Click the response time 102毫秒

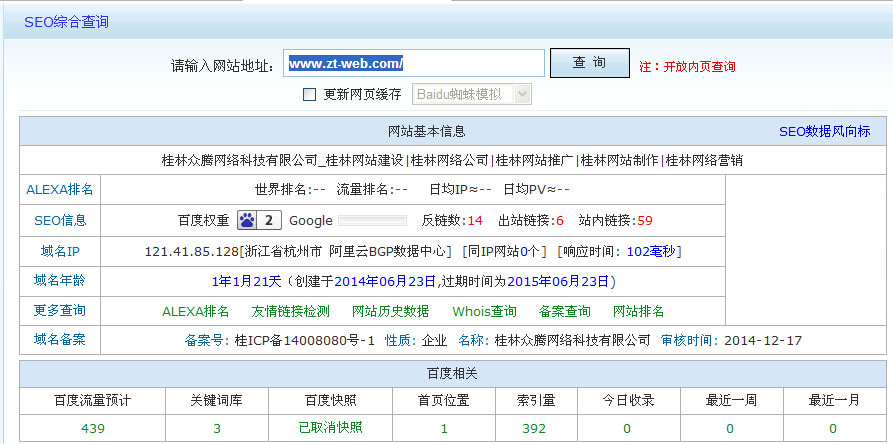coord(651,251)
